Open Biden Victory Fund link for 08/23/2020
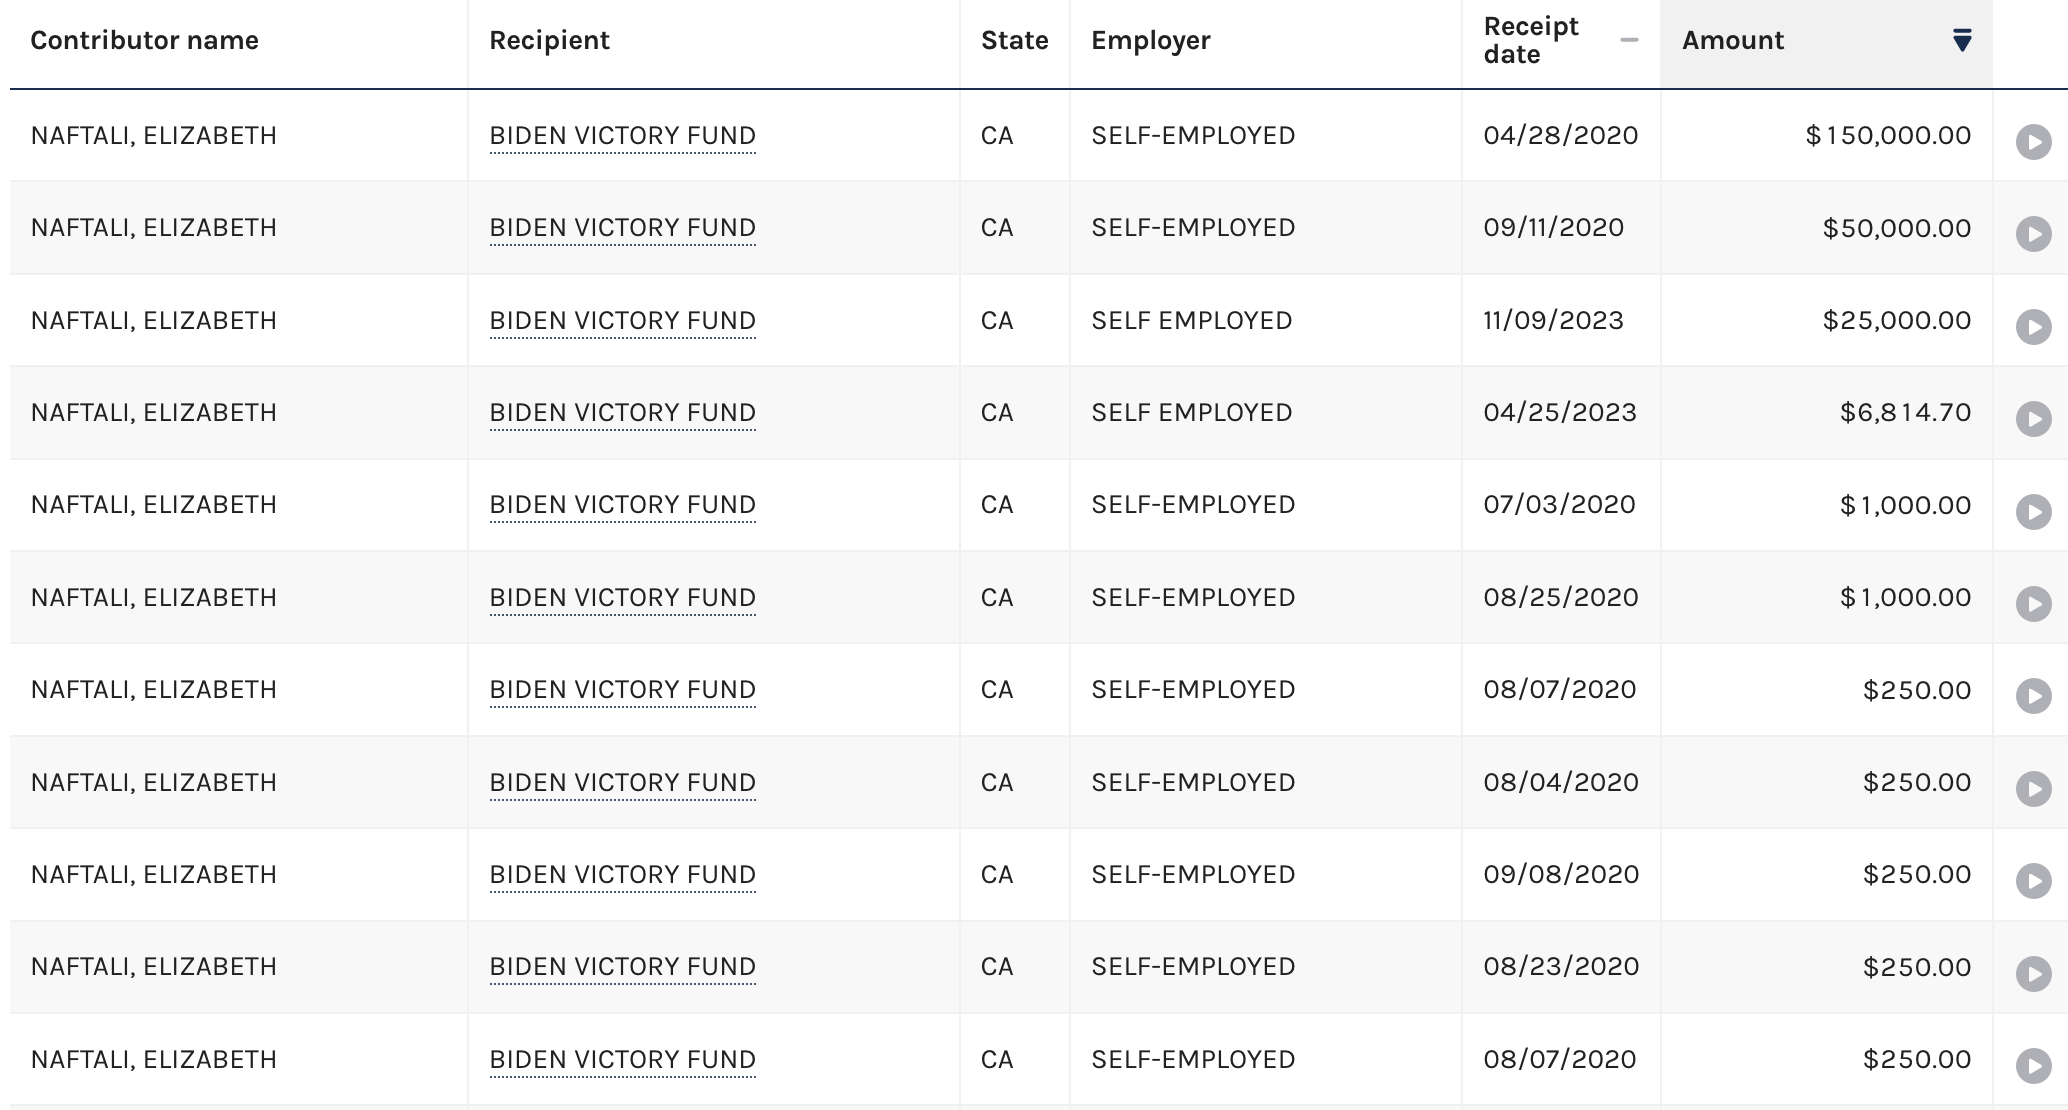 point(622,967)
